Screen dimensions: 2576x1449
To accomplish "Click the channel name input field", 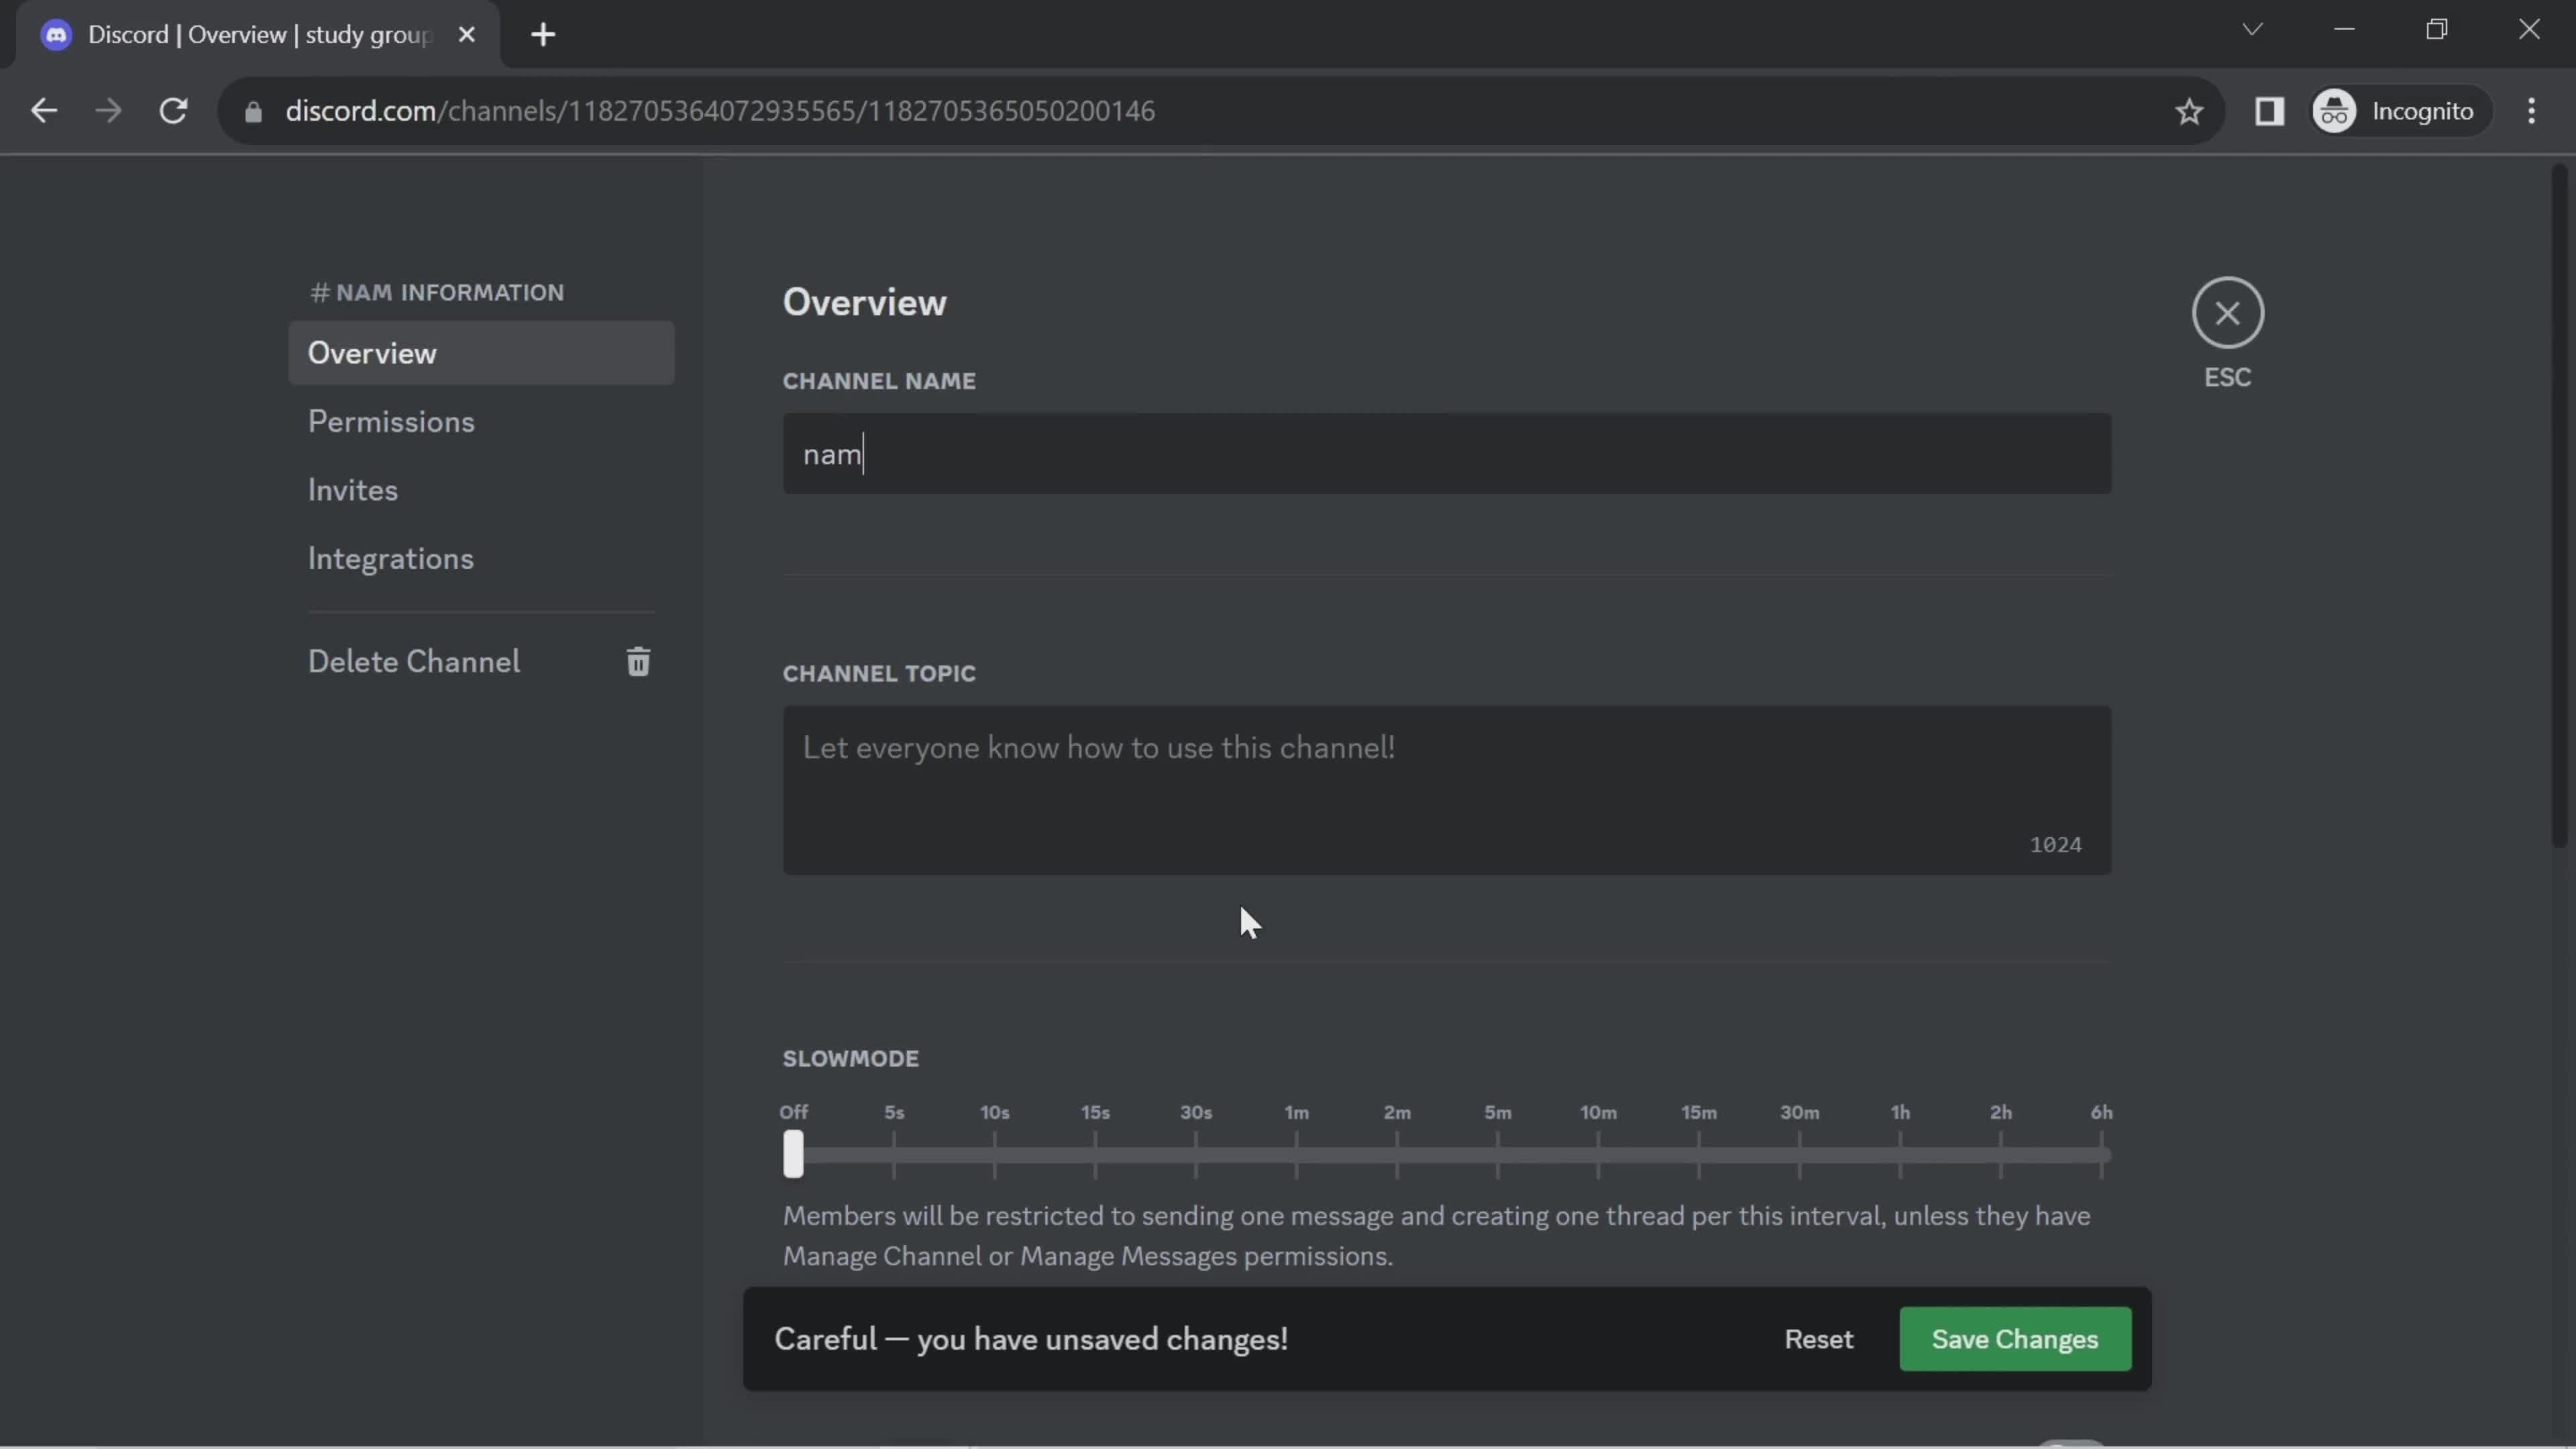I will pyautogui.click(x=1447, y=453).
